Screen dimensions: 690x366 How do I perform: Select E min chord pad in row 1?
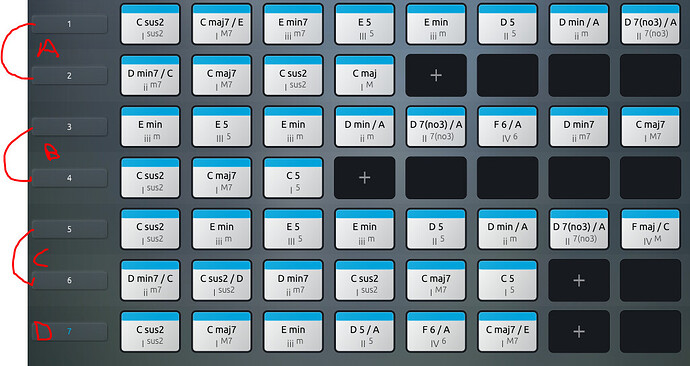coord(436,24)
